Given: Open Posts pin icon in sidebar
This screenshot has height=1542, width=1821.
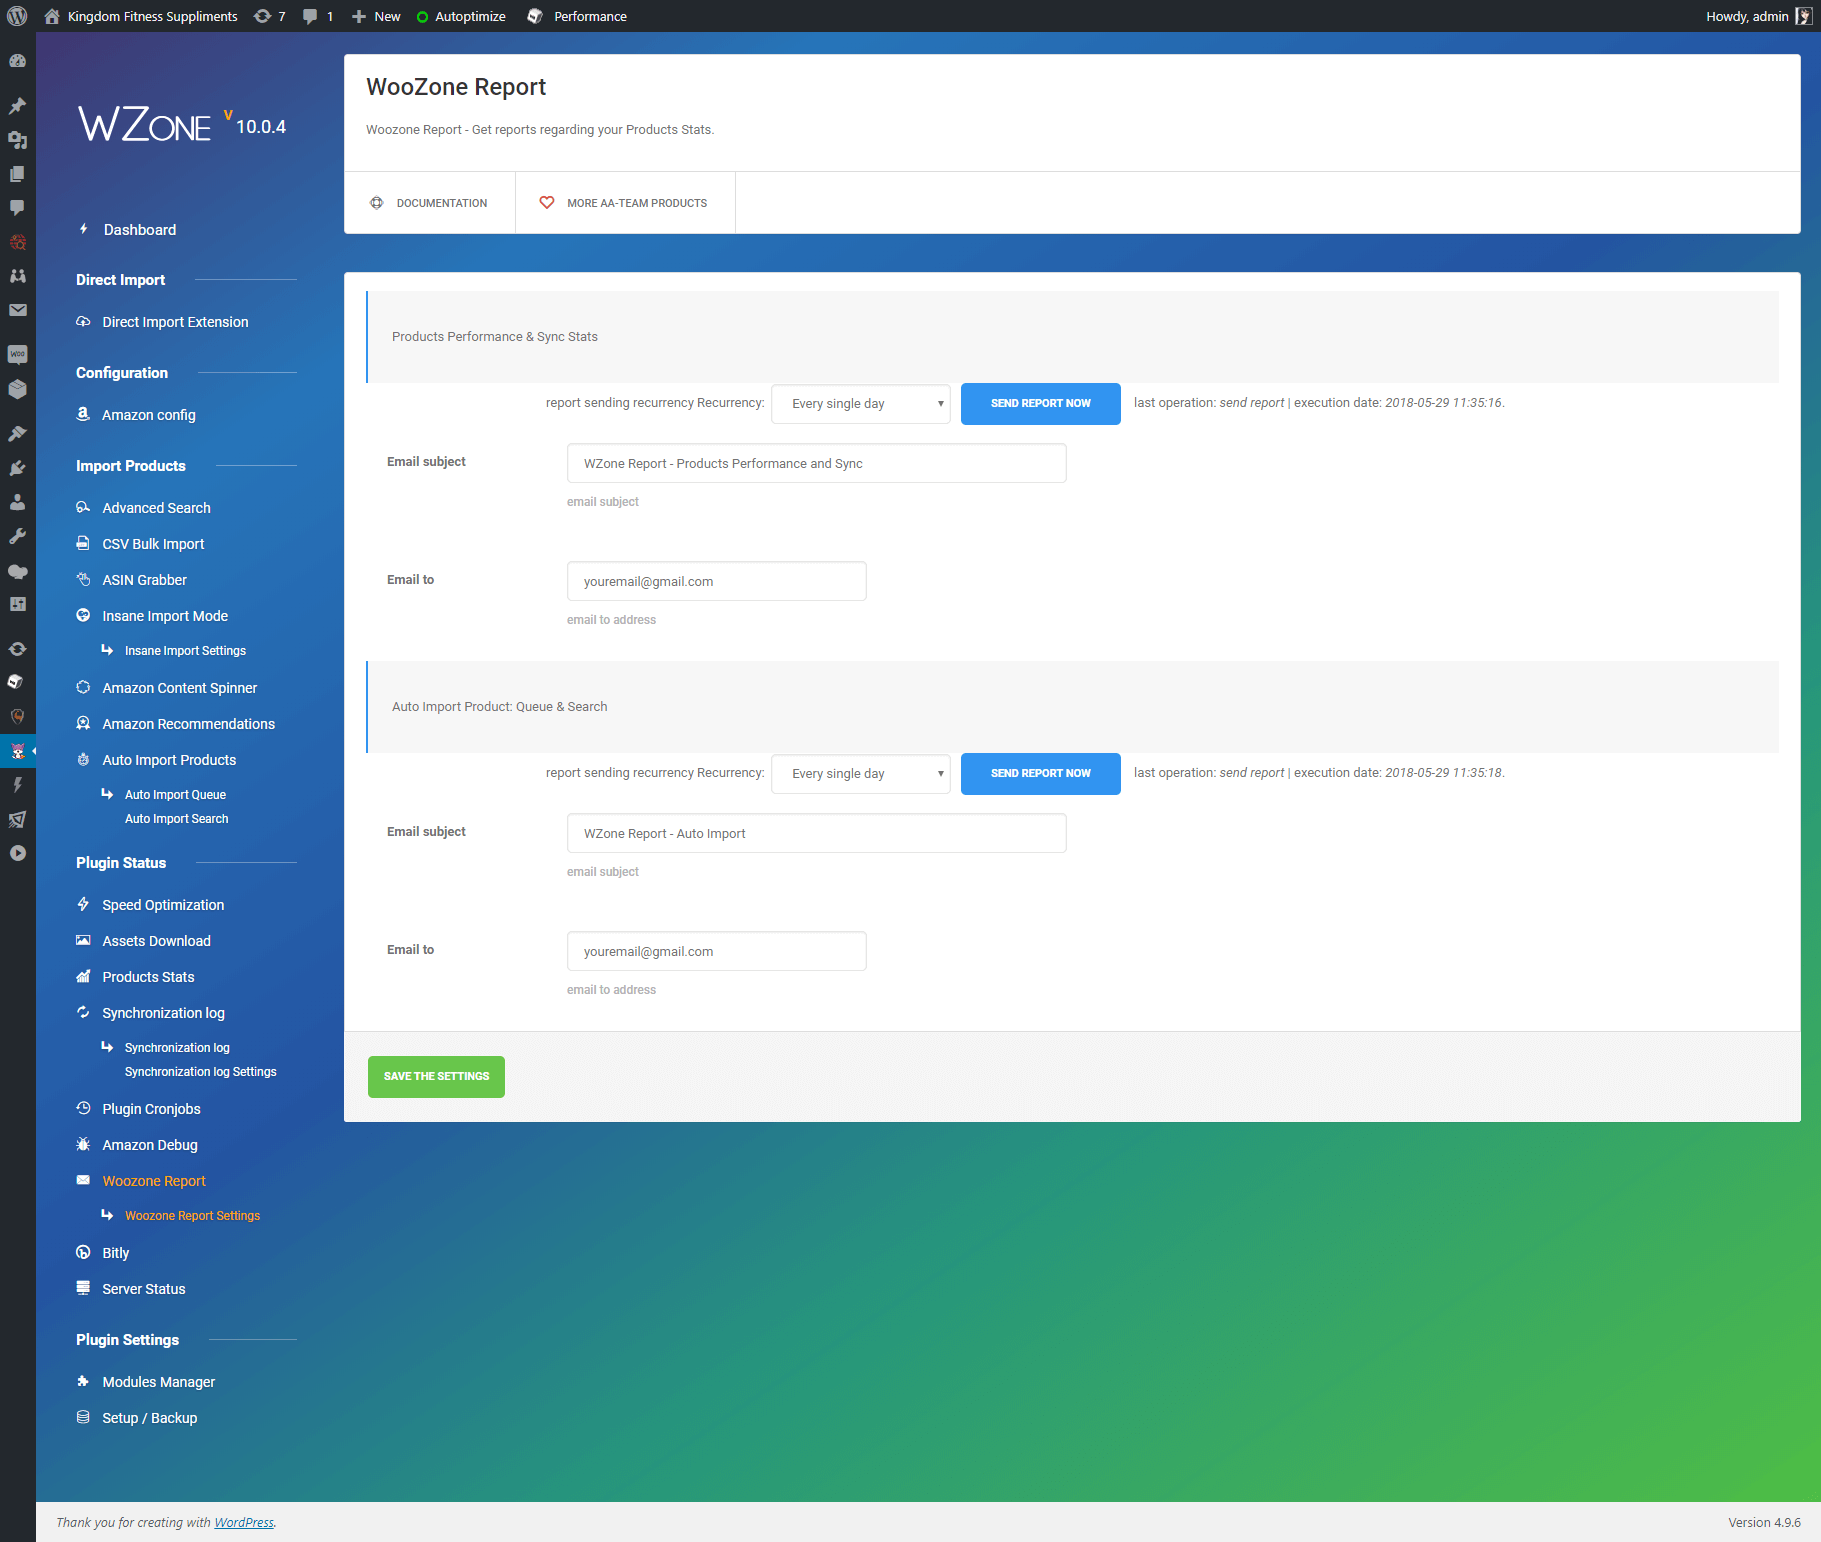Looking at the screenshot, I should click(x=17, y=106).
